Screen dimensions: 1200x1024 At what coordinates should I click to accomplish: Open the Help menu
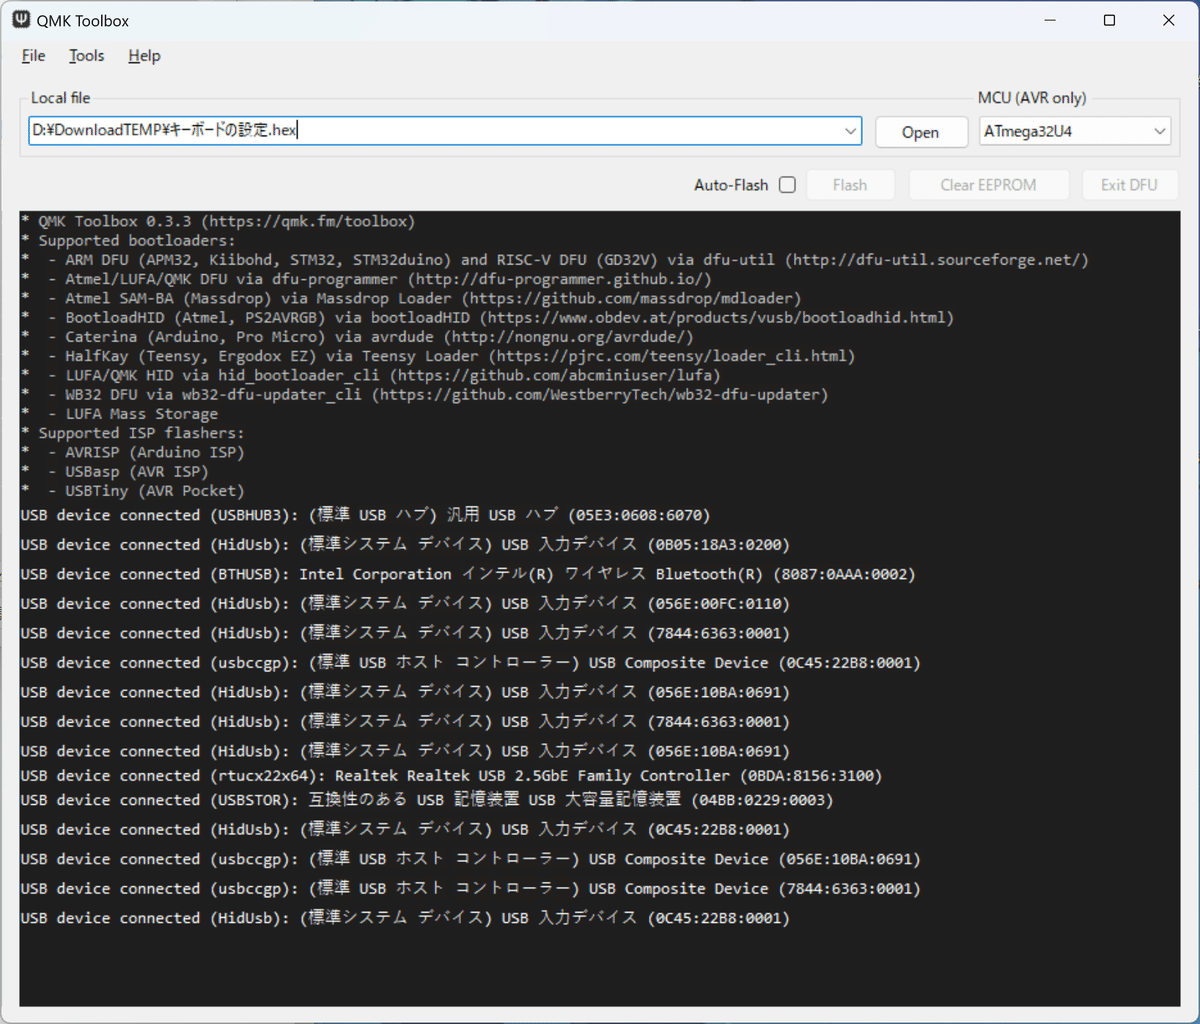pos(144,56)
